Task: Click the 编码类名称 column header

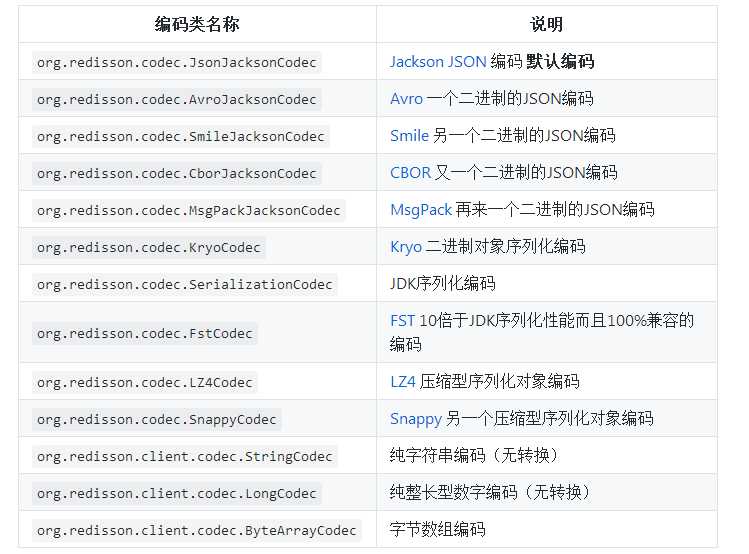Action: pyautogui.click(x=197, y=24)
